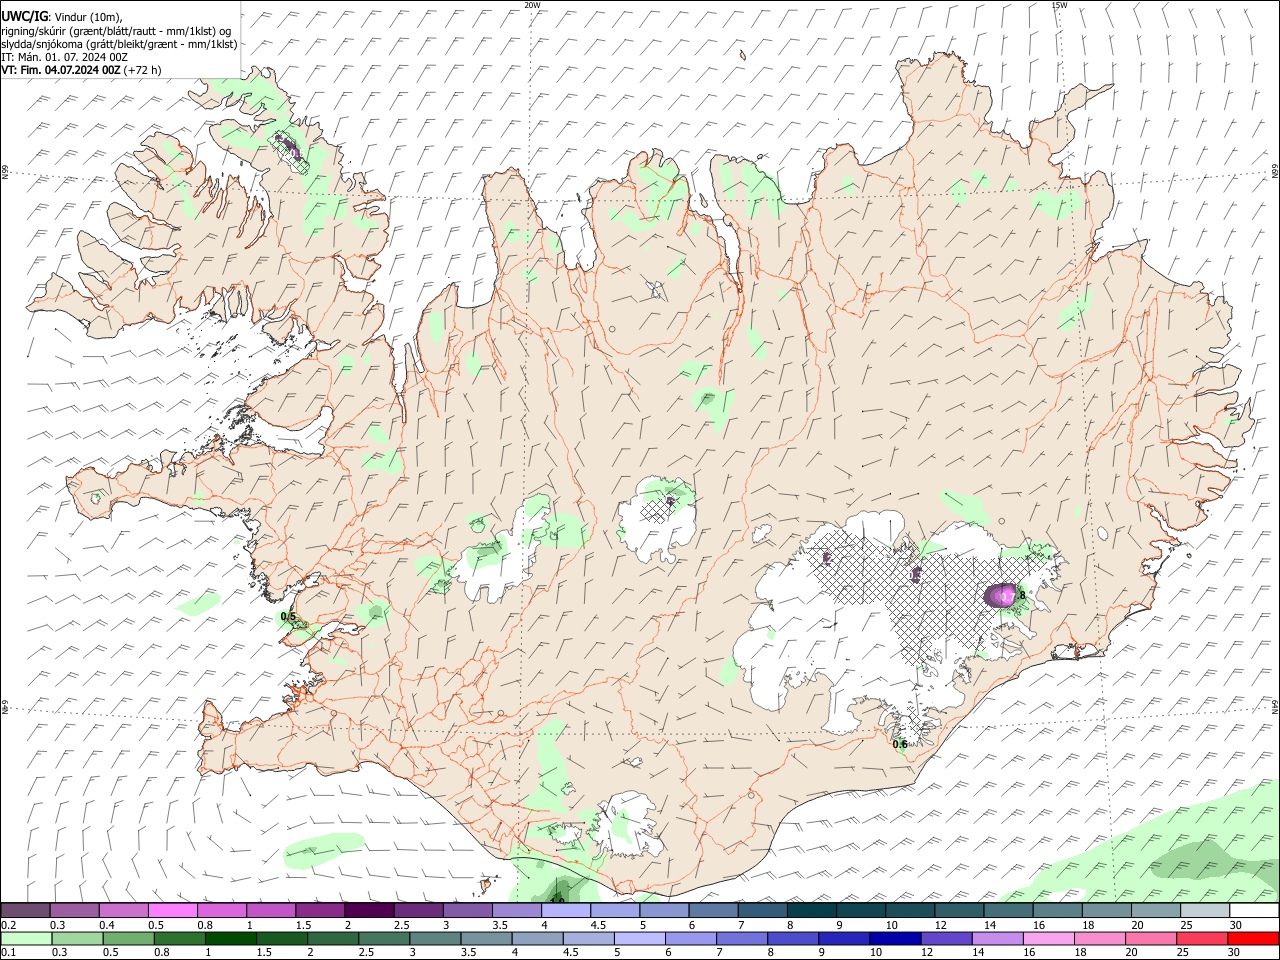Click the 'VT: Fim. 04.07.2024 00Z' valid time
Viewport: 1280px width, 960px height.
point(61,70)
